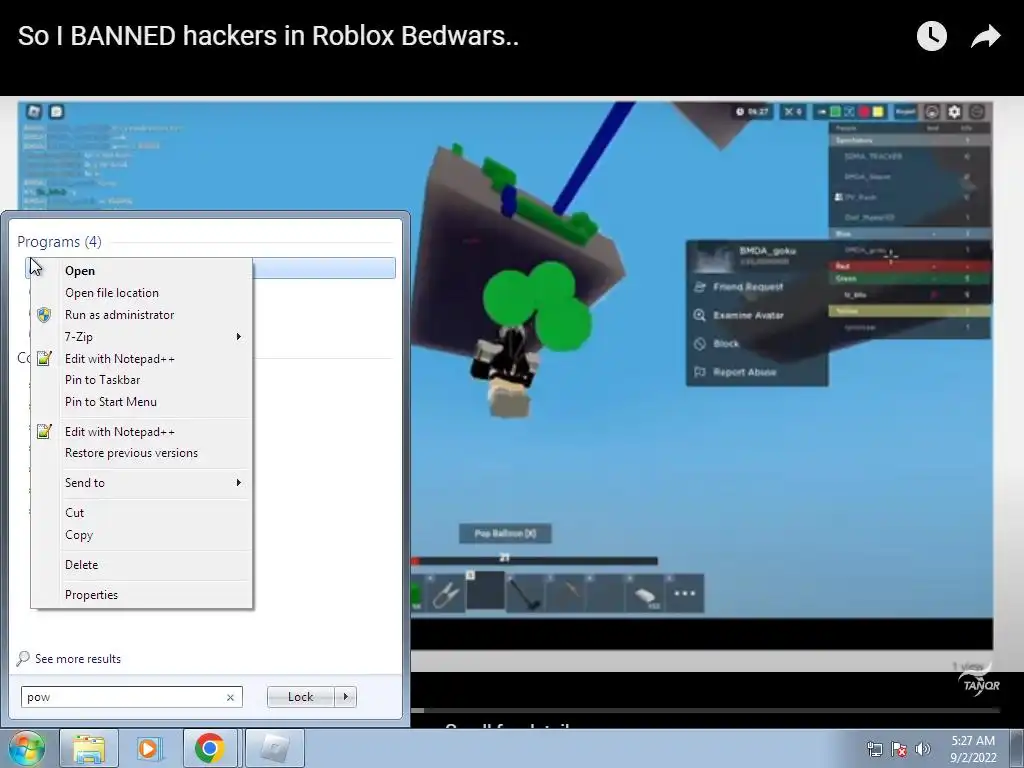Click the match timer showing 06:27

(x=752, y=112)
